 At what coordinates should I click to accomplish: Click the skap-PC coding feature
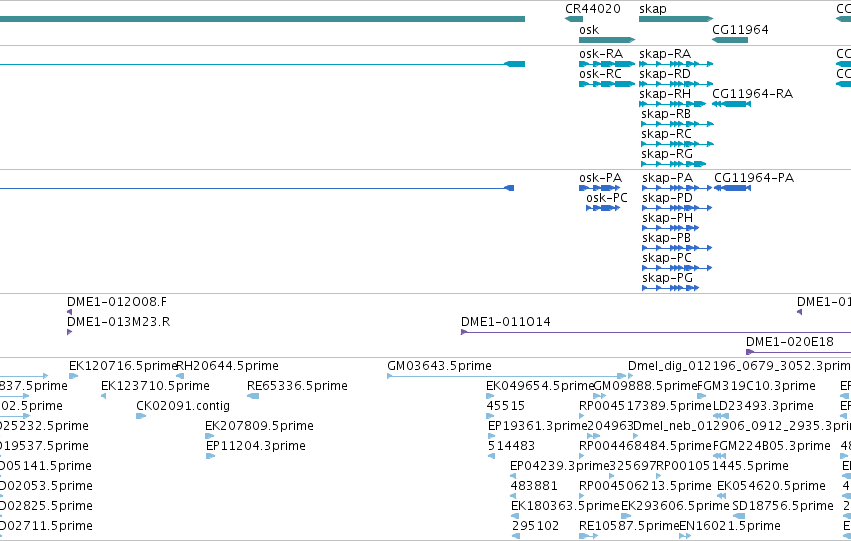point(677,268)
